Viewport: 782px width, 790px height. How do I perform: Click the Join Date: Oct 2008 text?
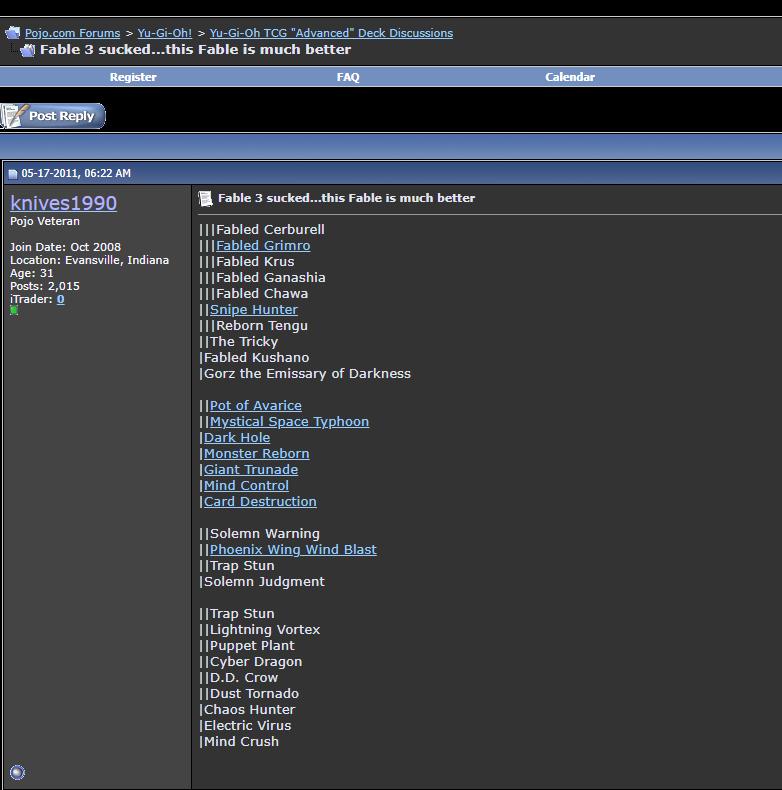tap(66, 247)
